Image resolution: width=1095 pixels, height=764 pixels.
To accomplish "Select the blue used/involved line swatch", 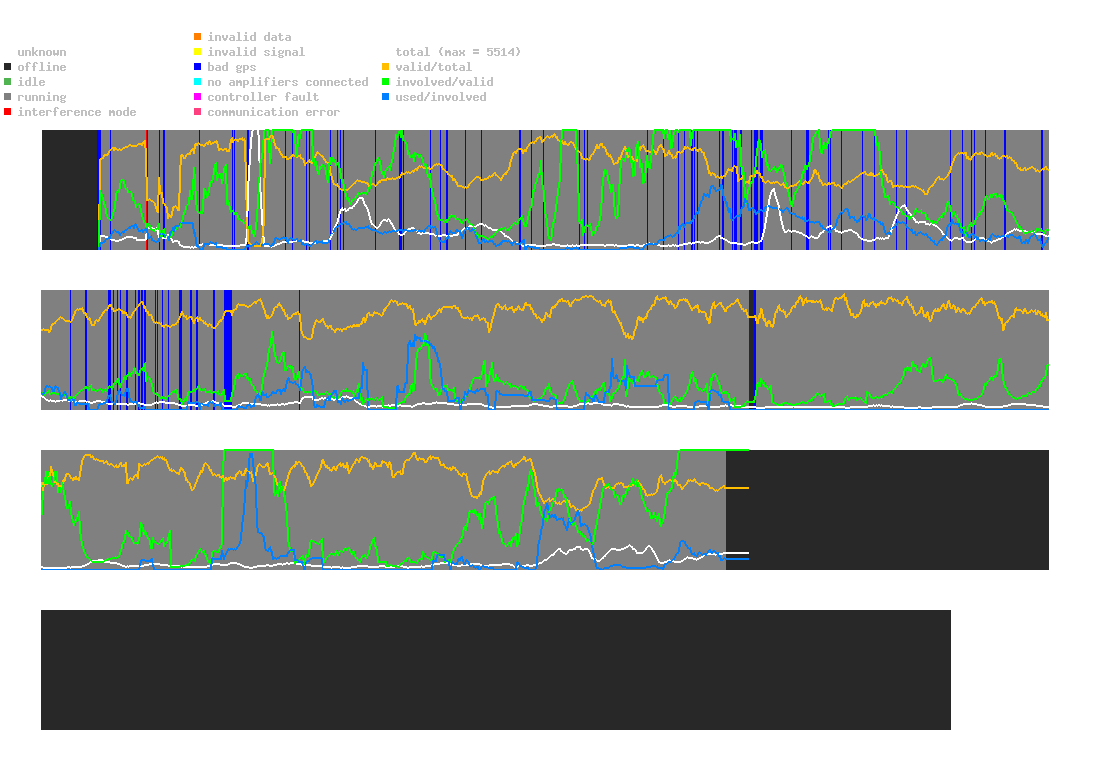I will click(x=386, y=97).
